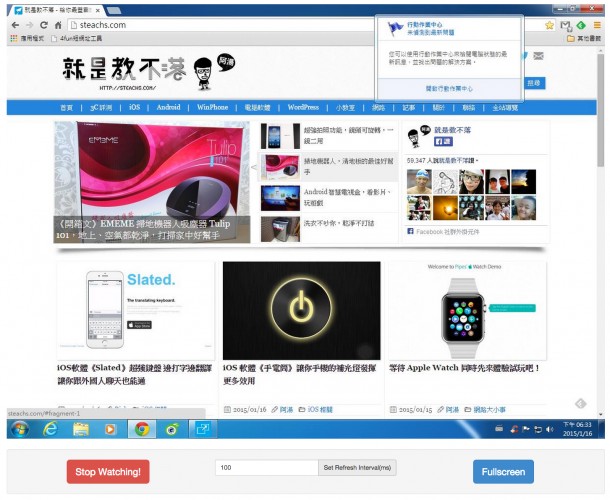The image size is (610, 500).
Task: Click the blue remote window taskbar icon
Action: (x=203, y=429)
